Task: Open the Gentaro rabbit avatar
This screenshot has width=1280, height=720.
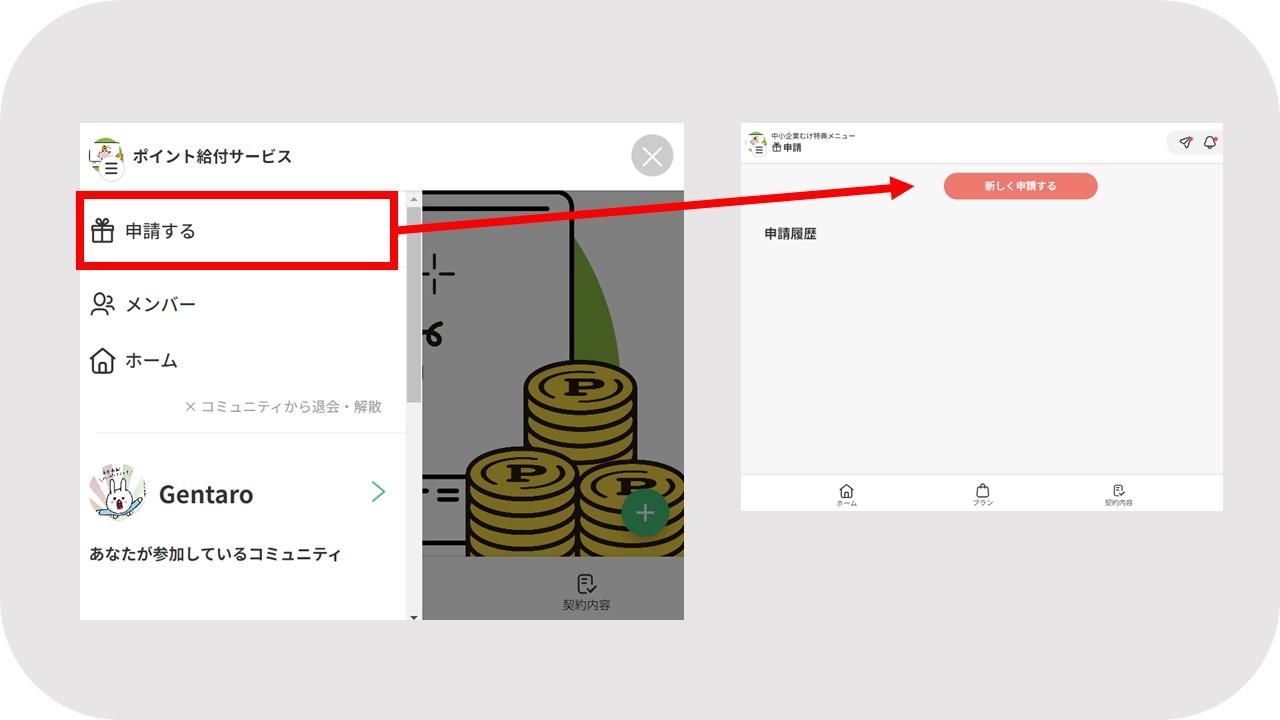Action: coord(117,492)
